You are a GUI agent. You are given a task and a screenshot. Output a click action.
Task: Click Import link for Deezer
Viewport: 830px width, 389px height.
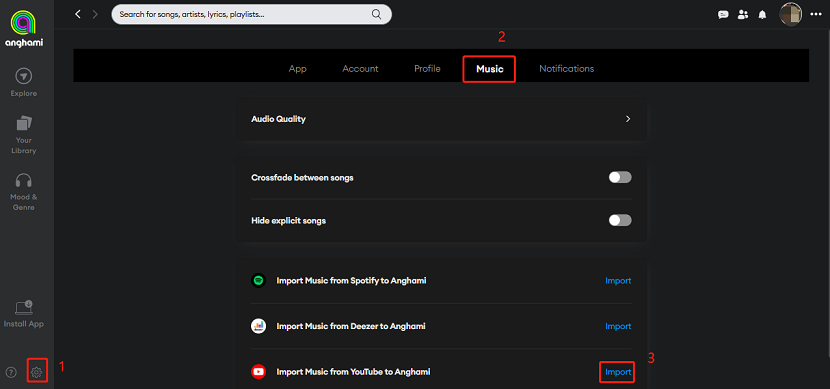click(618, 326)
